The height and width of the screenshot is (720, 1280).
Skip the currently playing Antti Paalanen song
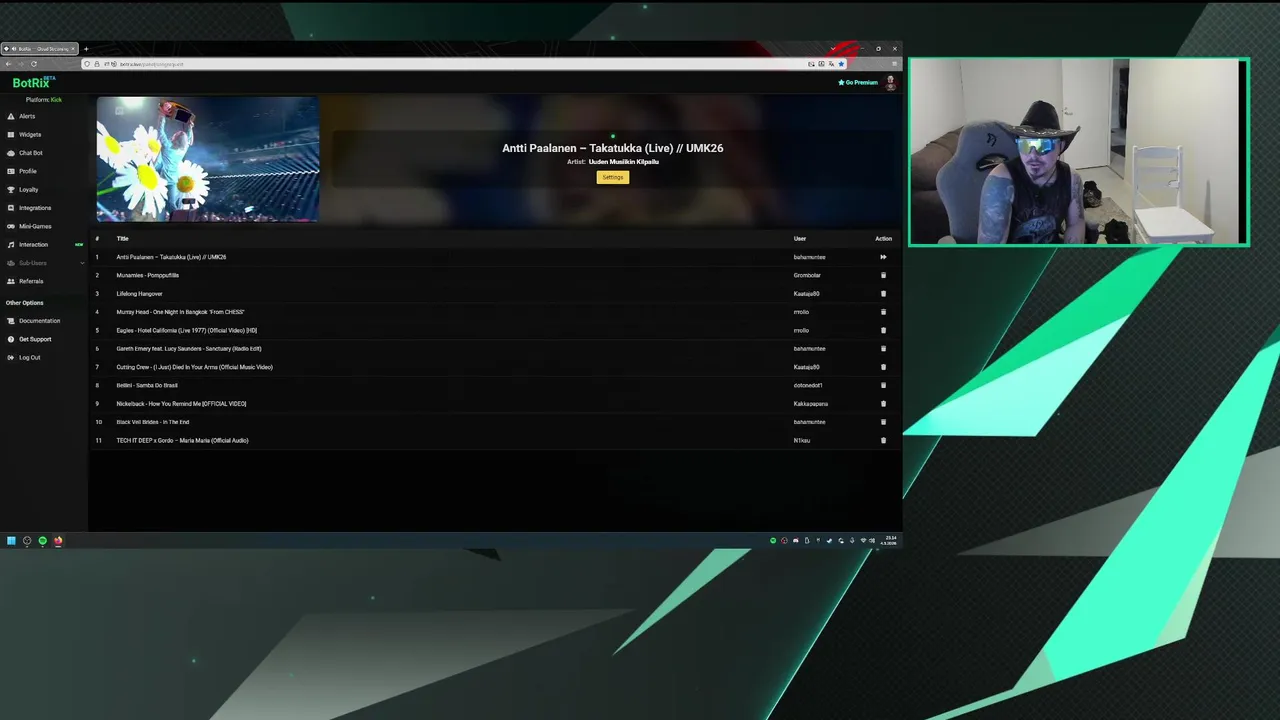(x=883, y=257)
